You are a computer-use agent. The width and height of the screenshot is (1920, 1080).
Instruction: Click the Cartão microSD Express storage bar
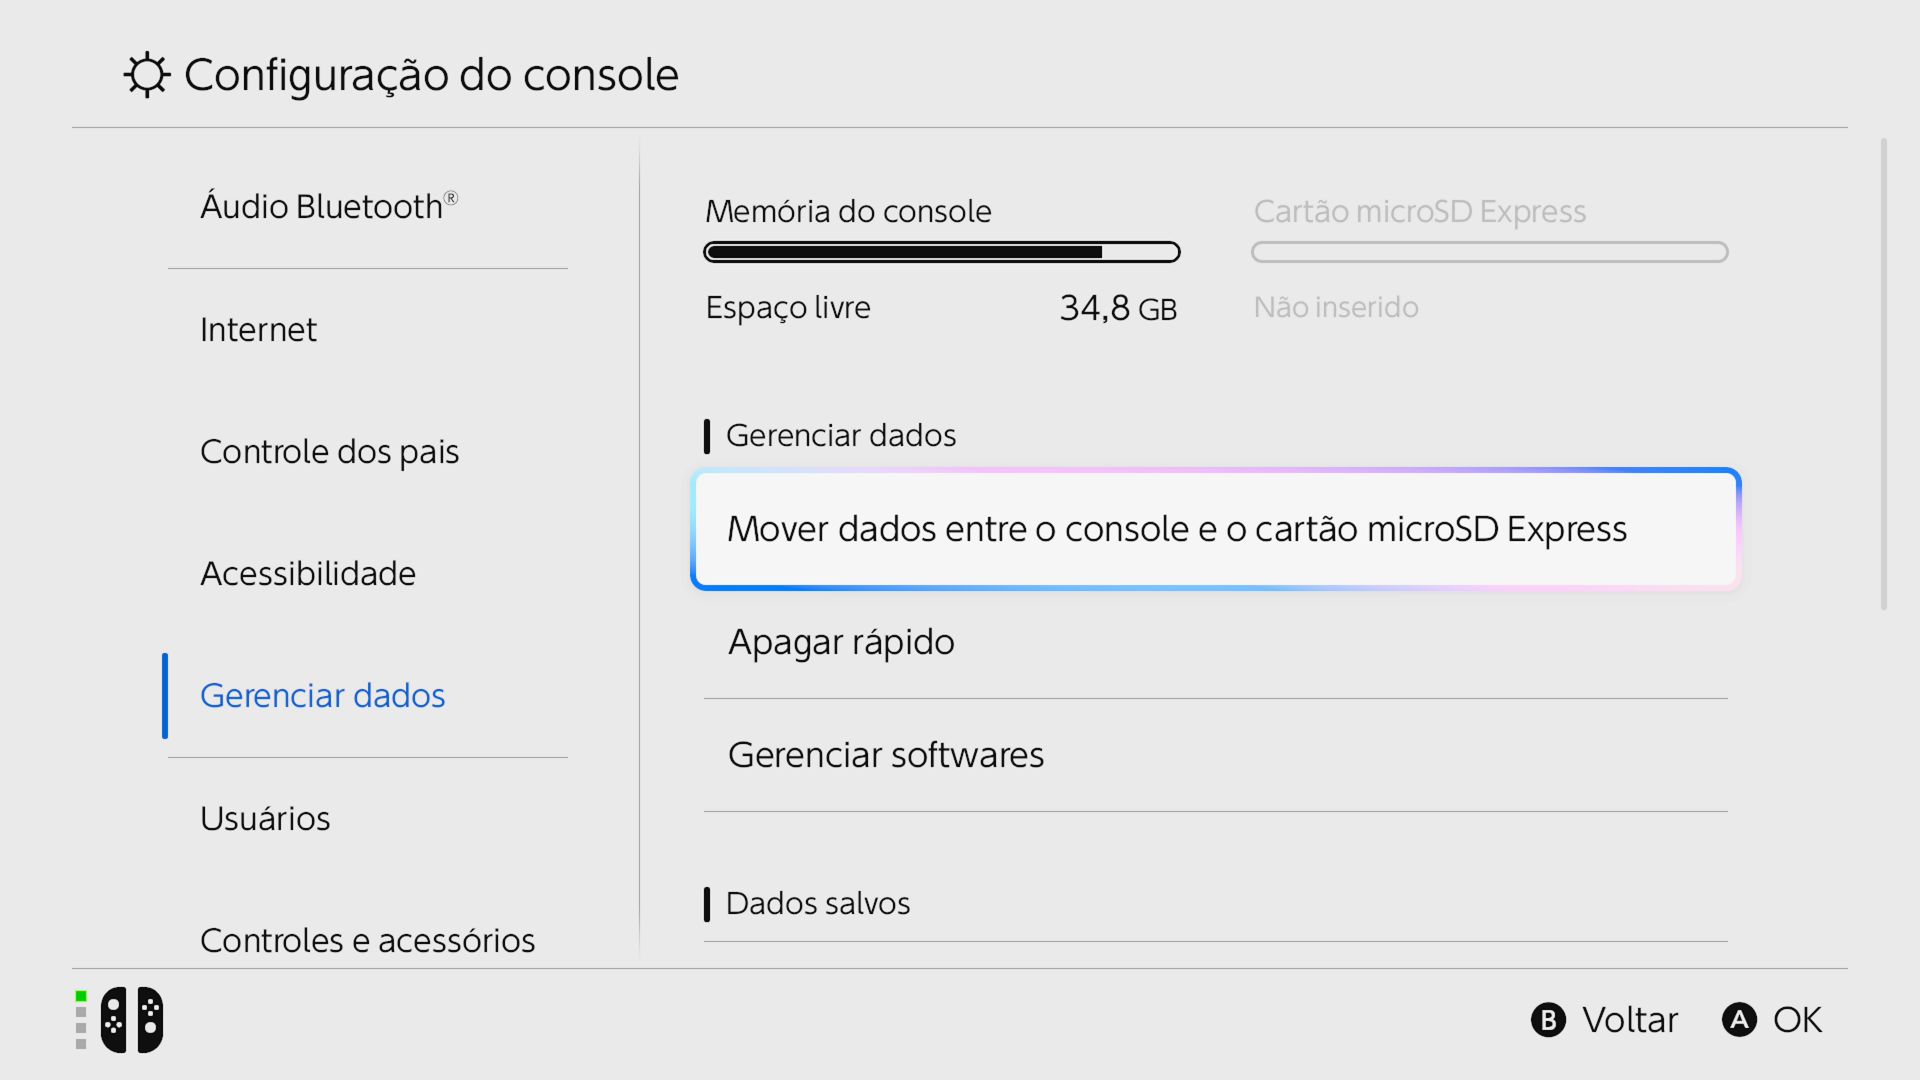coord(1489,252)
